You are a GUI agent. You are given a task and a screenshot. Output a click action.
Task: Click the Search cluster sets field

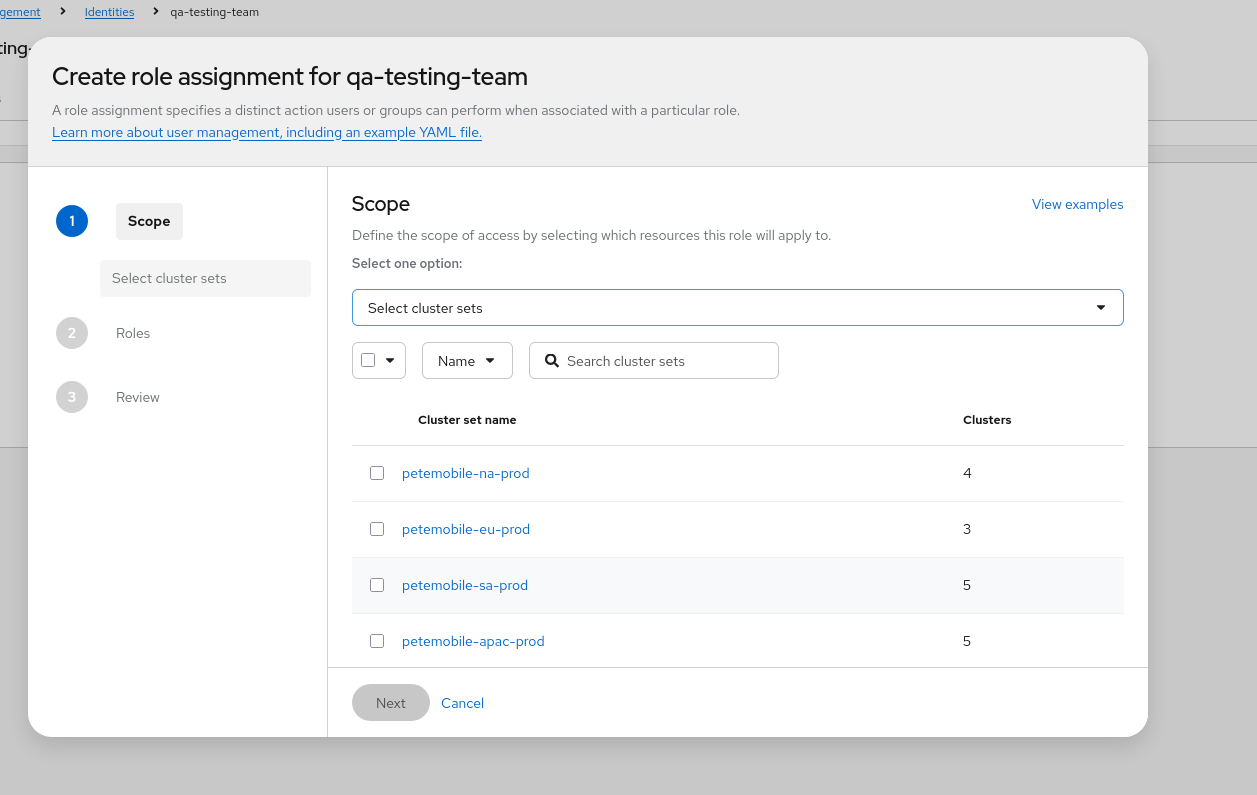[665, 361]
